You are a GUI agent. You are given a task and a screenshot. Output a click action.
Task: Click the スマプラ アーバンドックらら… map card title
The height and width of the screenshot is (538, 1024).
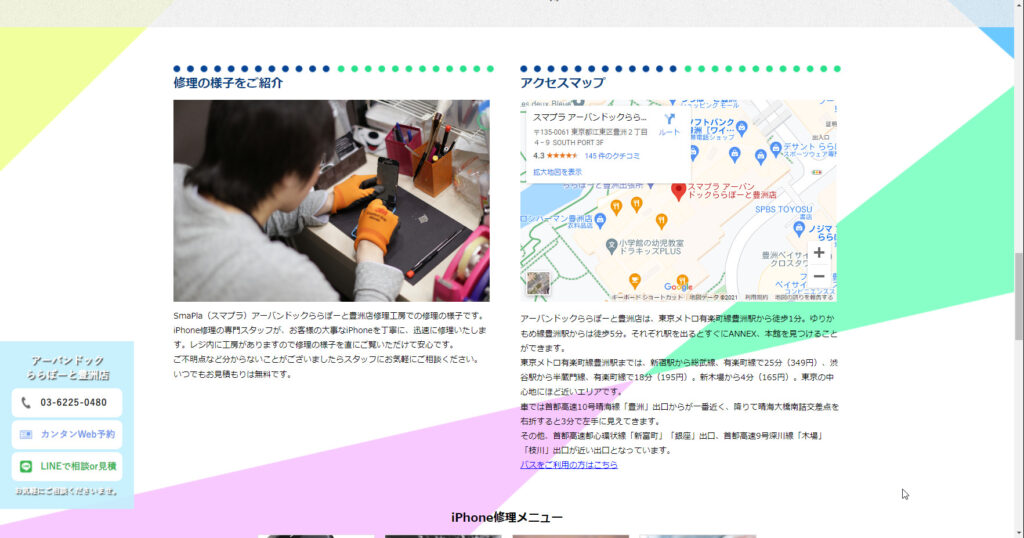click(589, 118)
